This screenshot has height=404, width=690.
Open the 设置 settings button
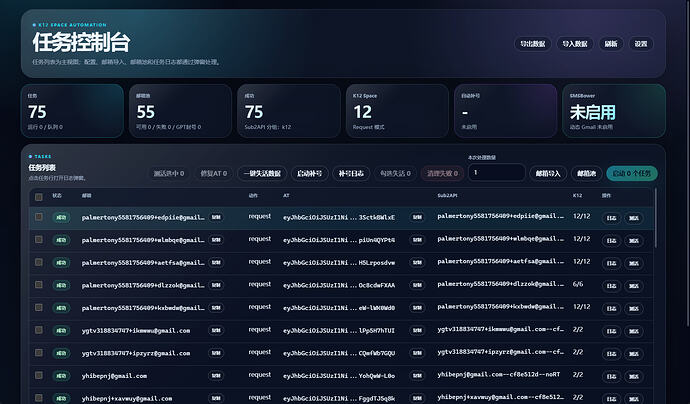click(x=641, y=44)
